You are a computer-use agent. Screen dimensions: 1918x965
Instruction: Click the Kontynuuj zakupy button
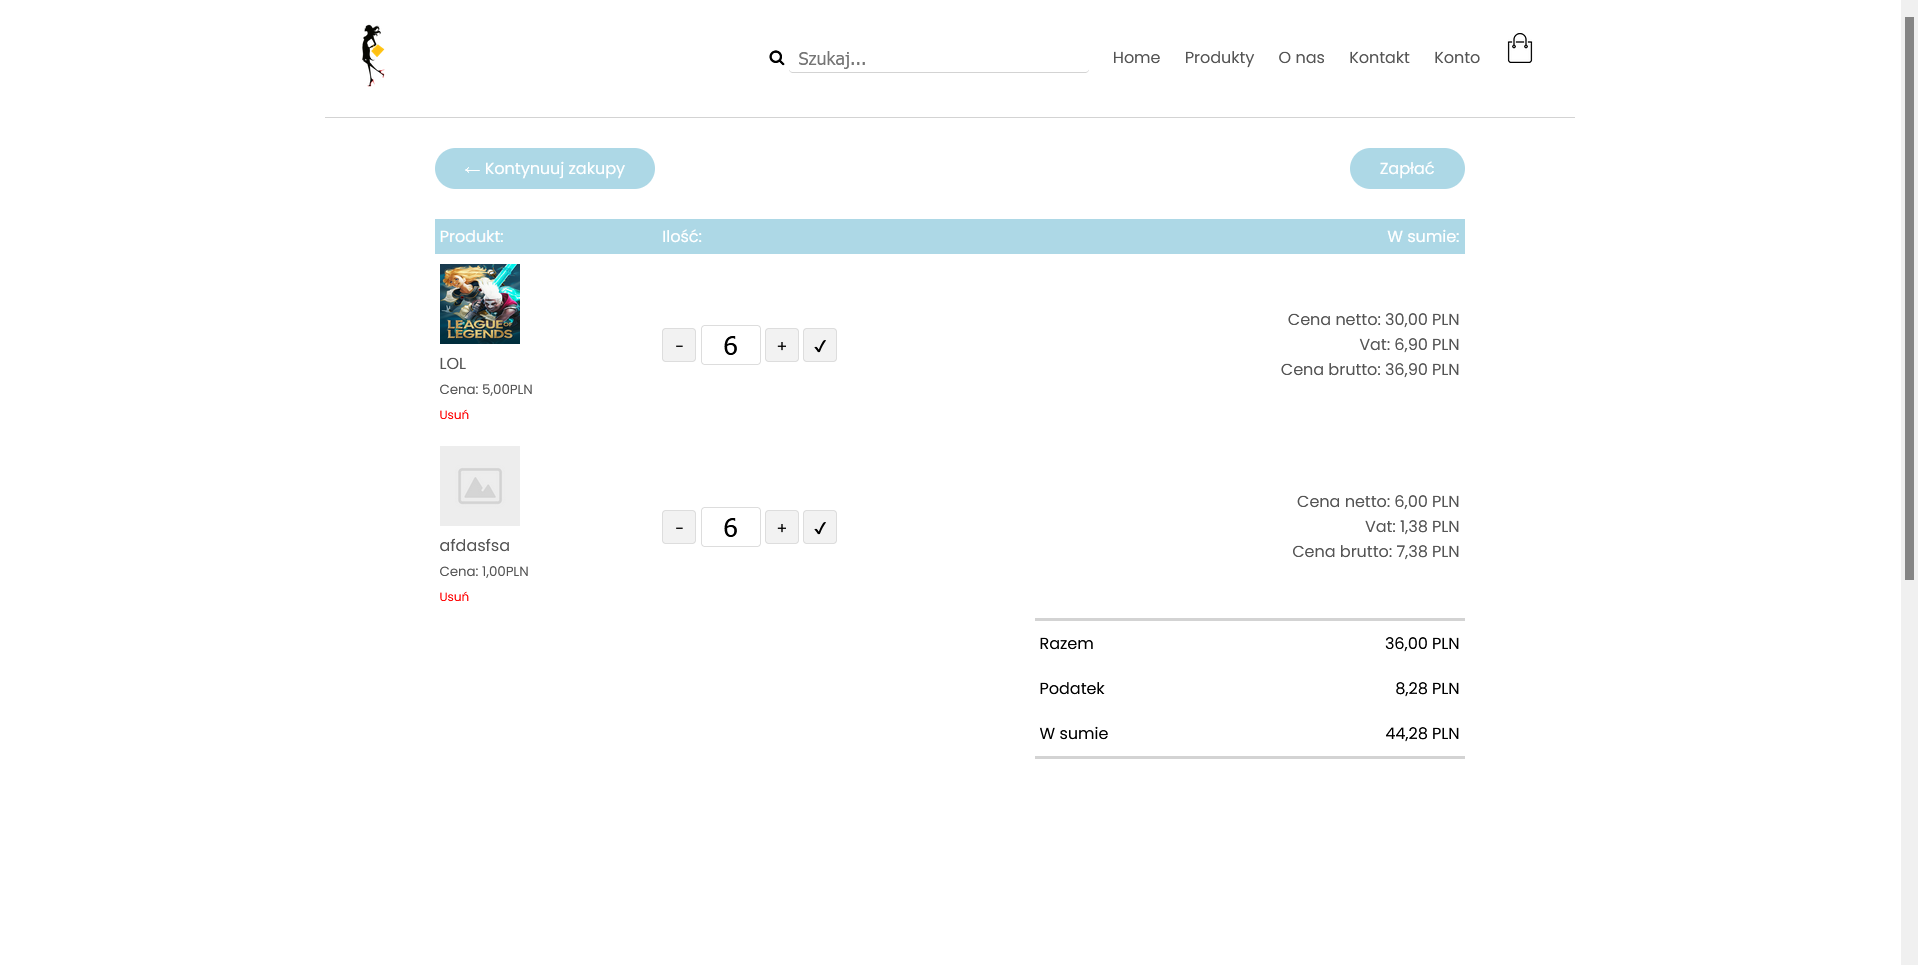point(544,168)
